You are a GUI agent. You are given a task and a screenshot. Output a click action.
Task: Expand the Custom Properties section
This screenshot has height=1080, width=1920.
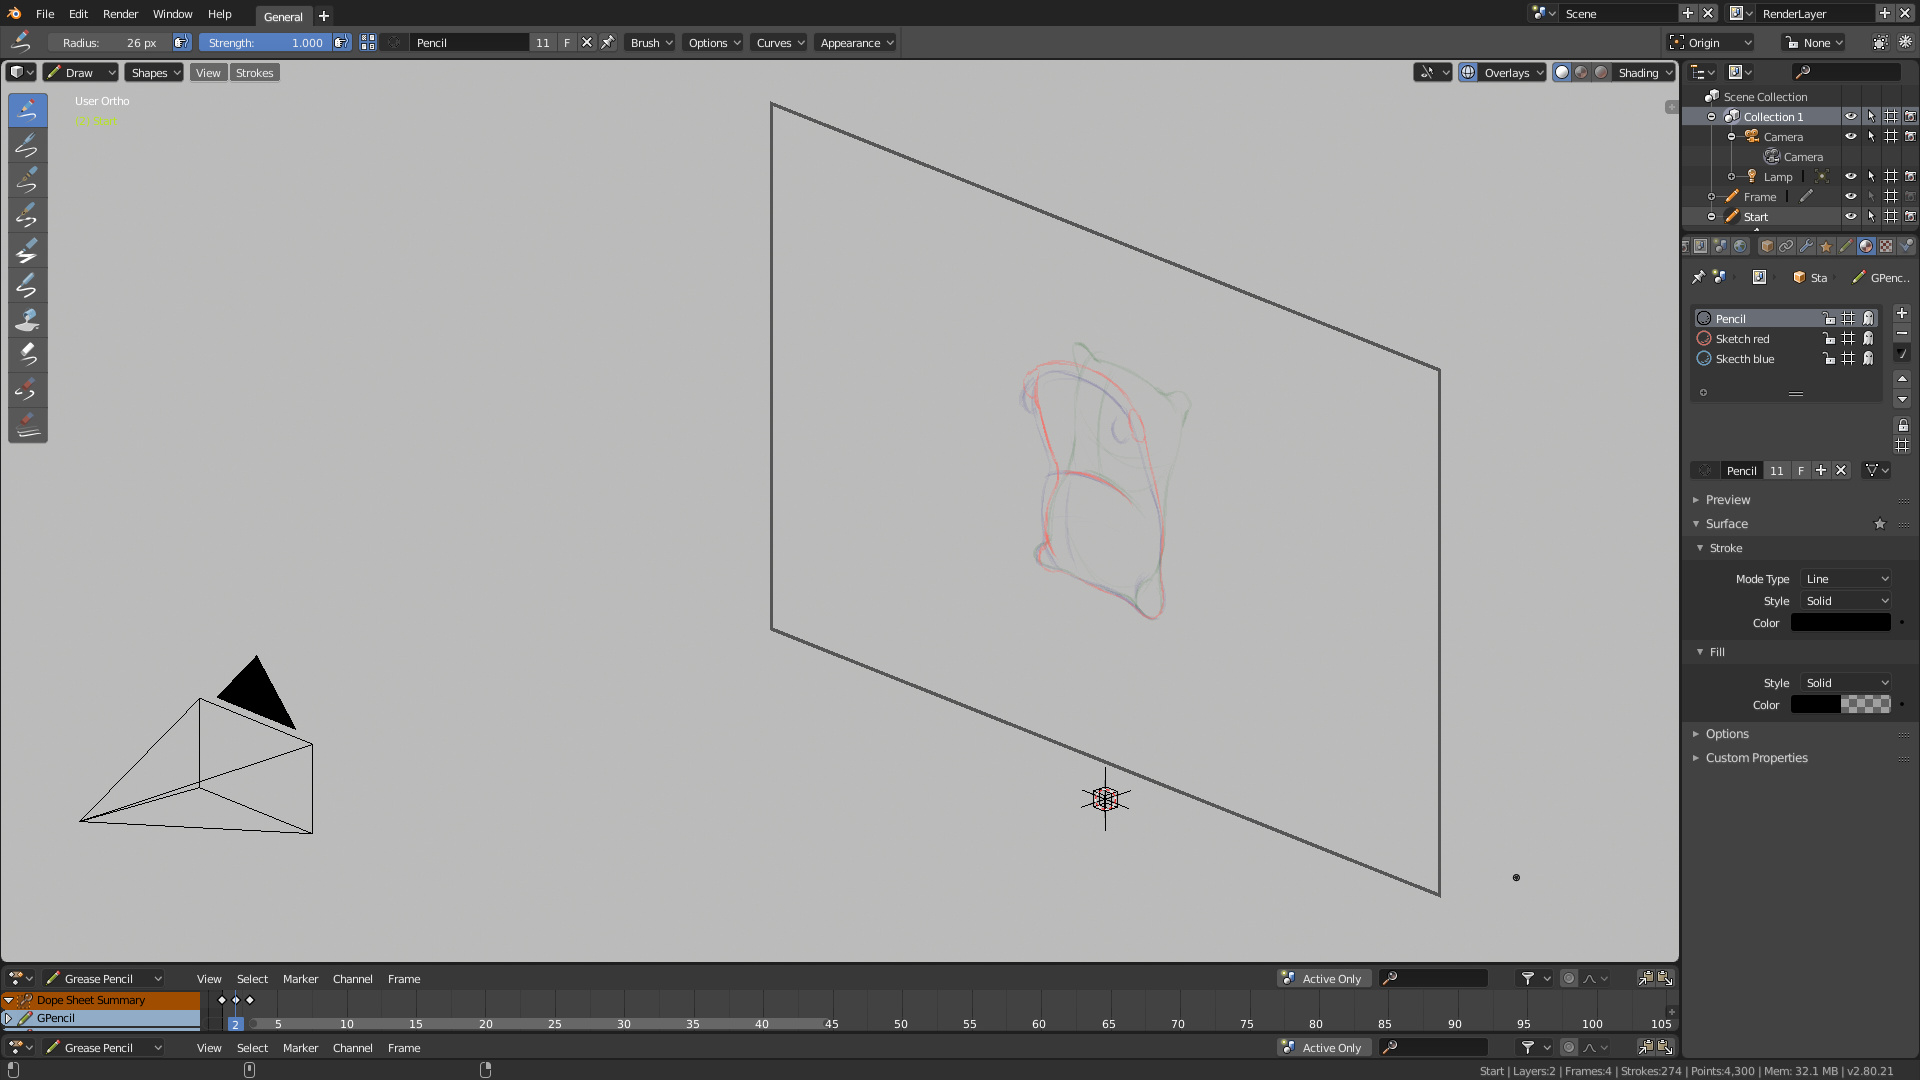coord(1755,758)
